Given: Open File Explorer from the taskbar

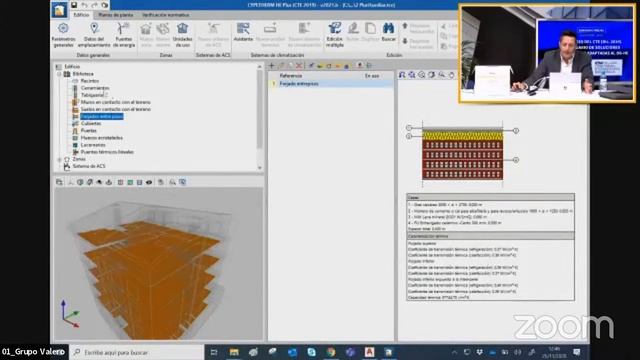Looking at the screenshot, I should (234, 352).
